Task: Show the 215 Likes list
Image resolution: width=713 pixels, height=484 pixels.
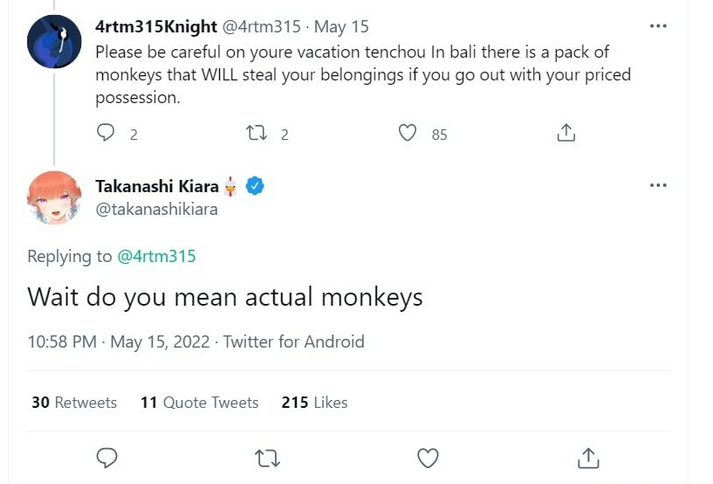Action: pyautogui.click(x=314, y=402)
